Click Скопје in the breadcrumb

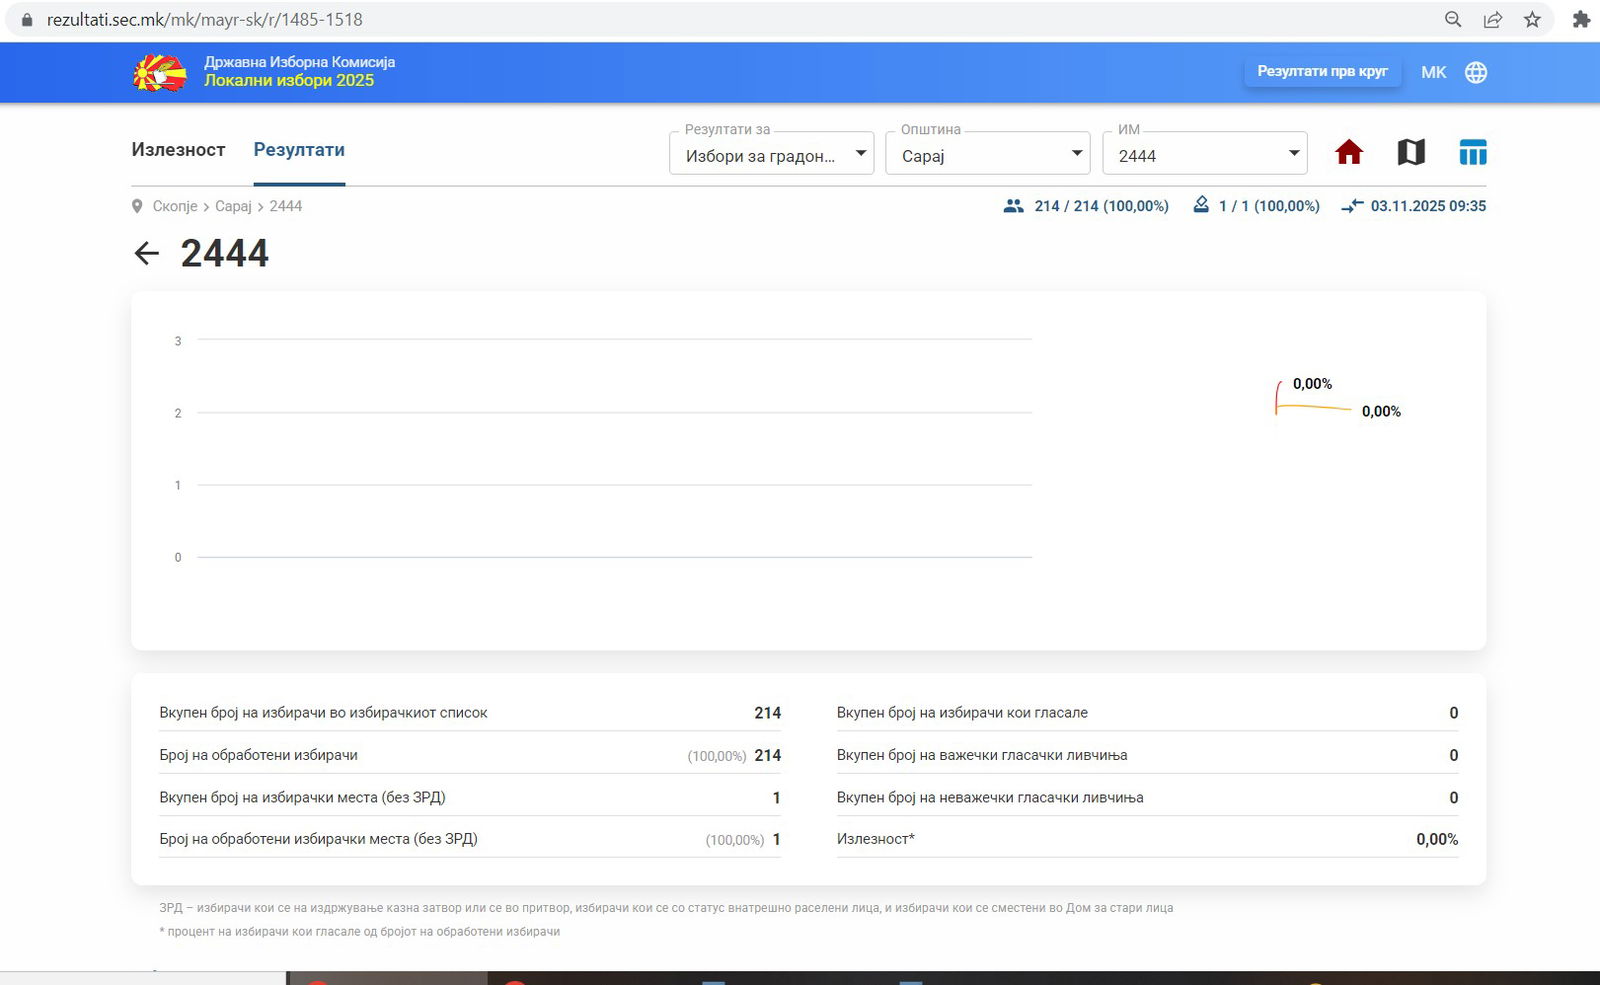(175, 206)
